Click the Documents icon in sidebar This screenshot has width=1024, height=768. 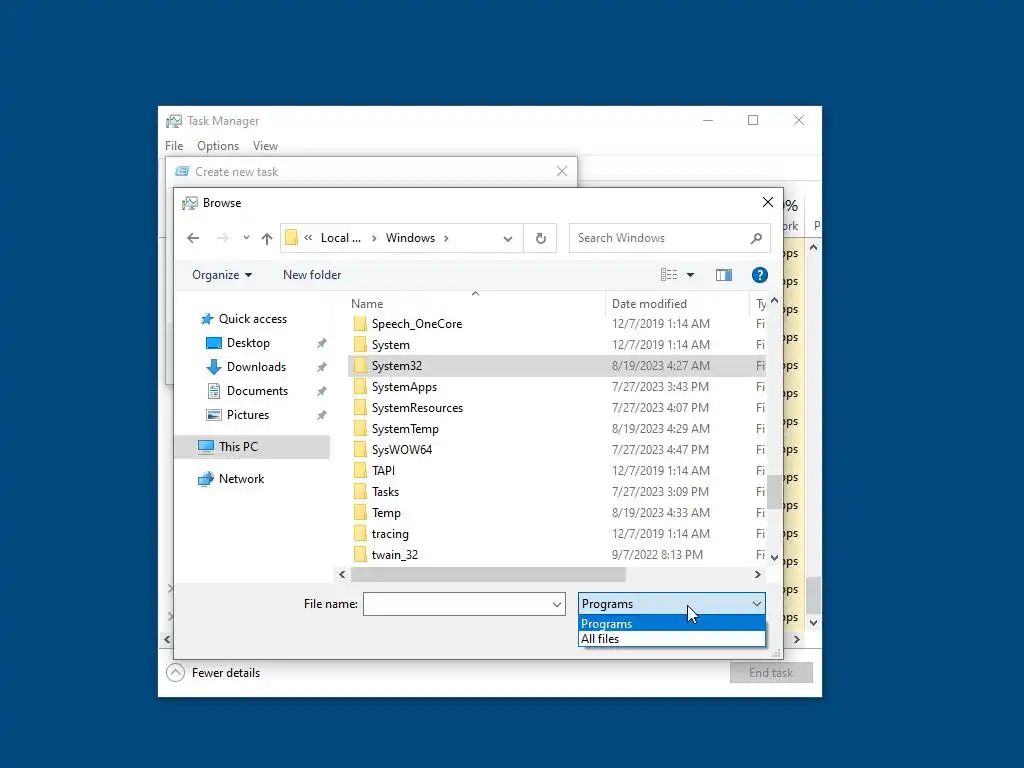click(214, 391)
